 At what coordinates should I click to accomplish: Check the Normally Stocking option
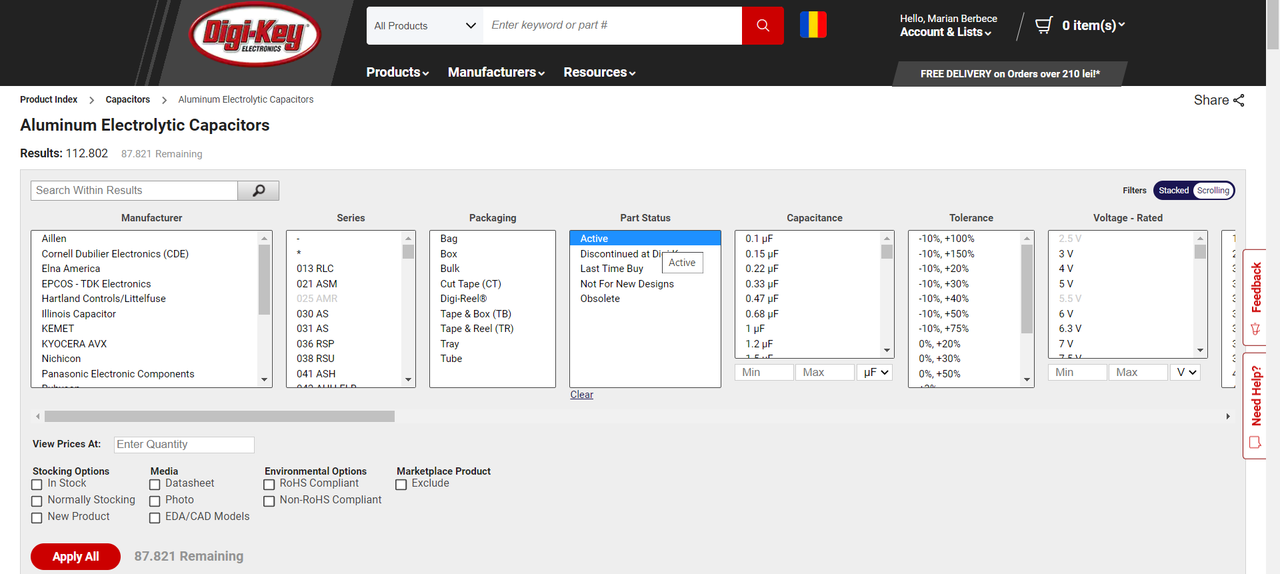pyautogui.click(x=37, y=501)
